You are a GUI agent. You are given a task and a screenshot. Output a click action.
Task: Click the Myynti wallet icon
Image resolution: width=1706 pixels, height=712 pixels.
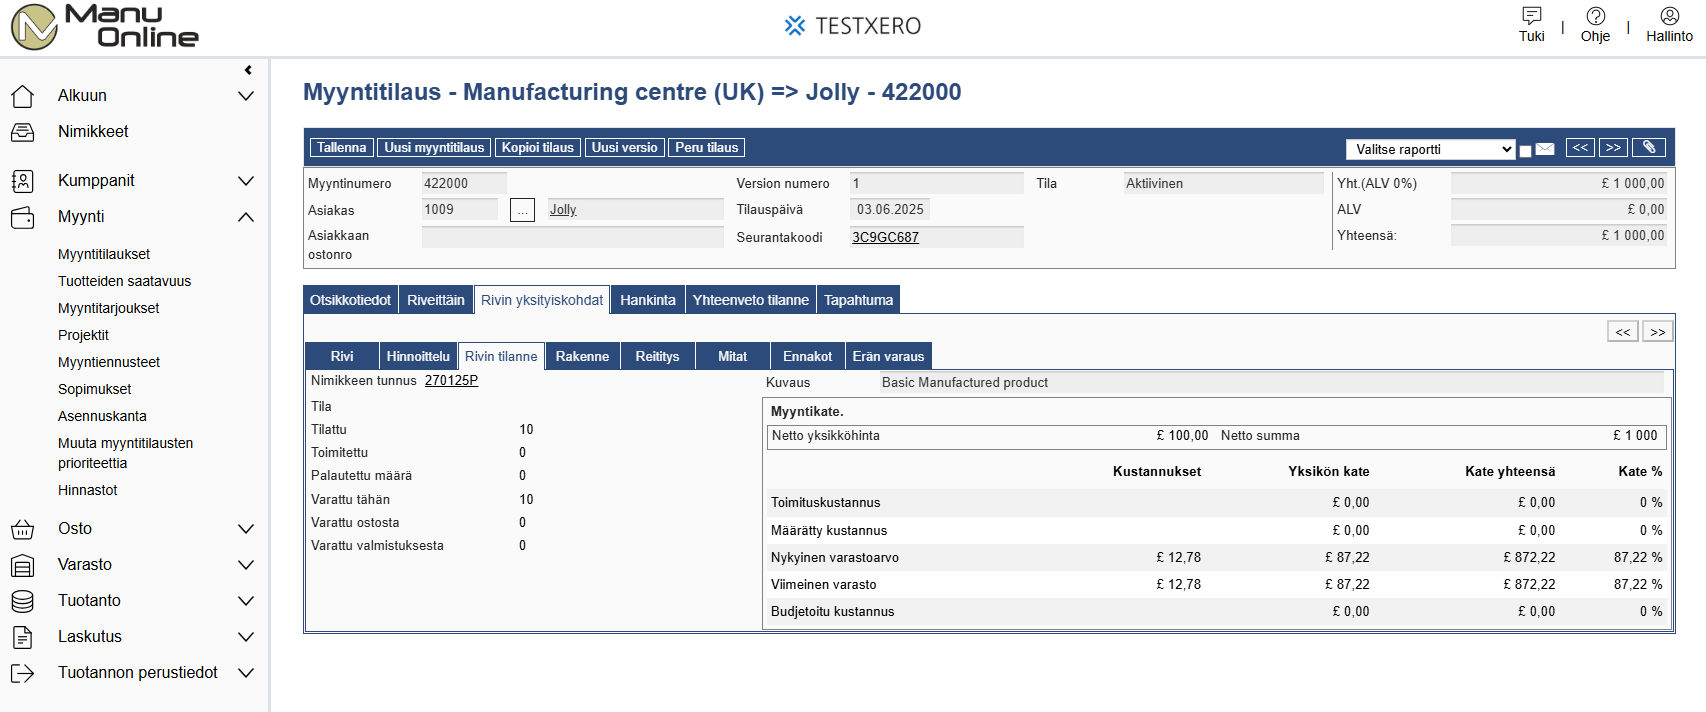[22, 217]
